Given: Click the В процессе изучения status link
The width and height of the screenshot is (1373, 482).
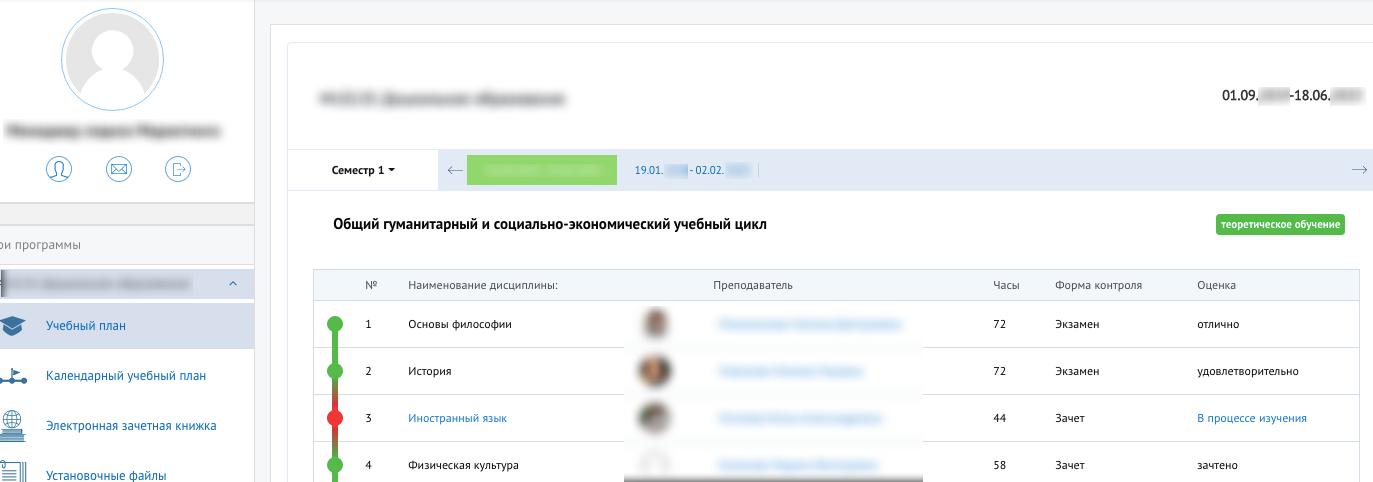Looking at the screenshot, I should click(1251, 418).
